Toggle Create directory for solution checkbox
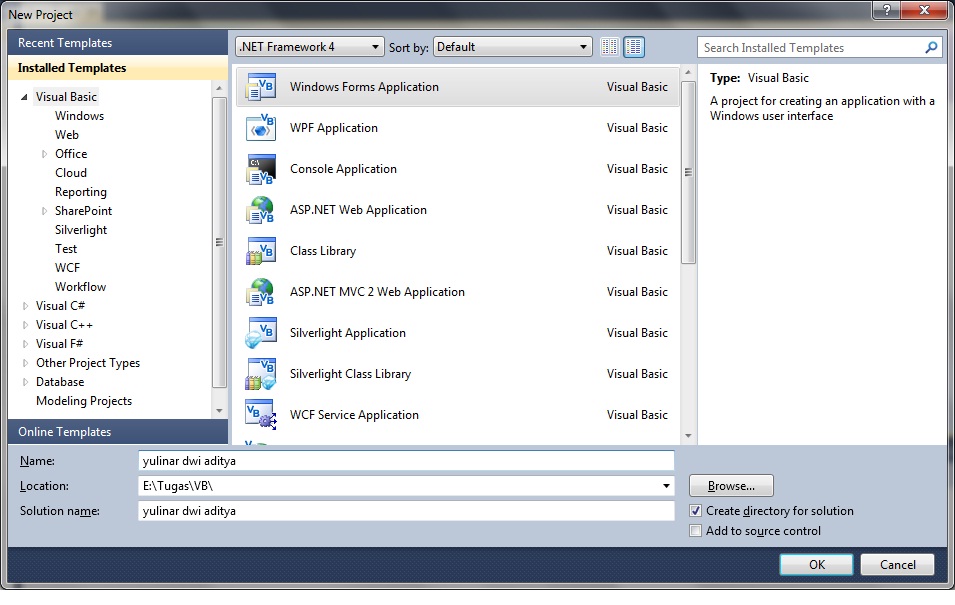Viewport: 955px width, 605px height. click(x=696, y=511)
